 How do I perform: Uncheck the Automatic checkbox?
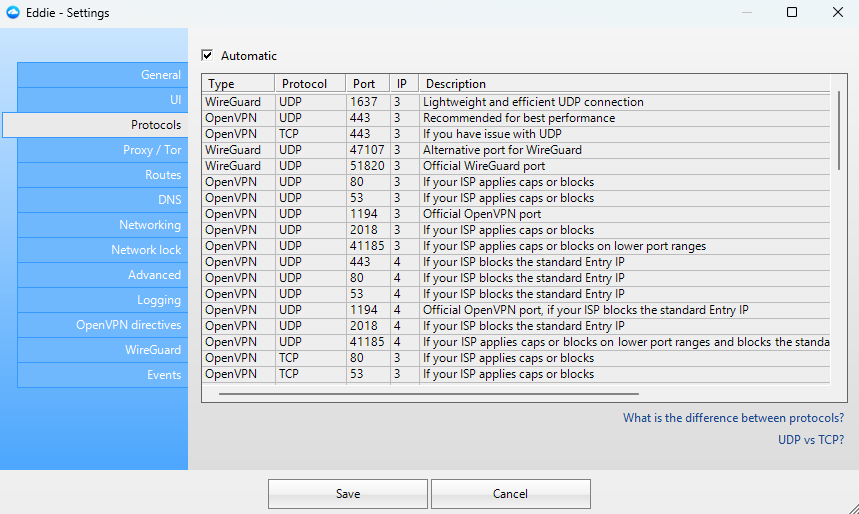(x=207, y=55)
